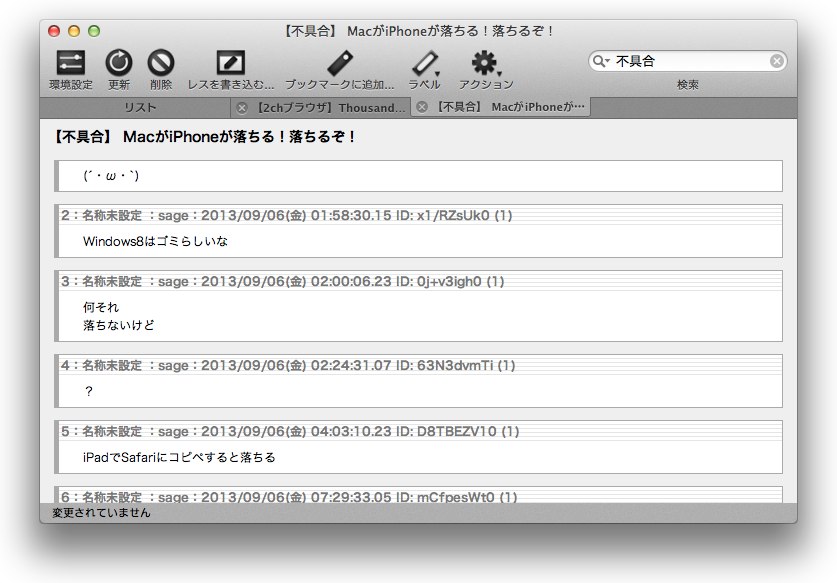
Task: Click the yellow minimize window button
Action: 74,31
